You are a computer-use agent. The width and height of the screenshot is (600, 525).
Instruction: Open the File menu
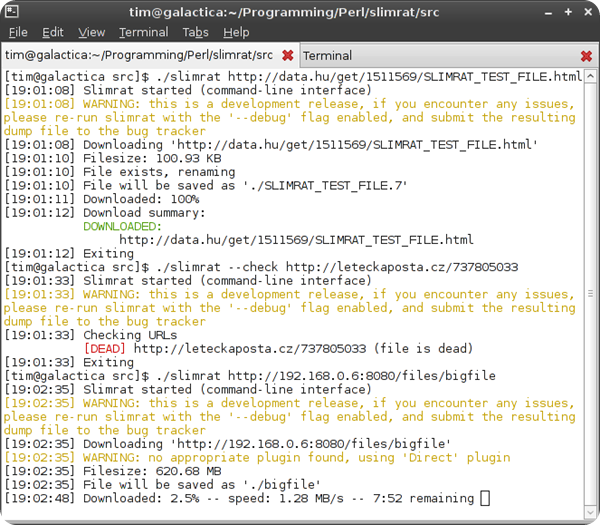[18, 33]
